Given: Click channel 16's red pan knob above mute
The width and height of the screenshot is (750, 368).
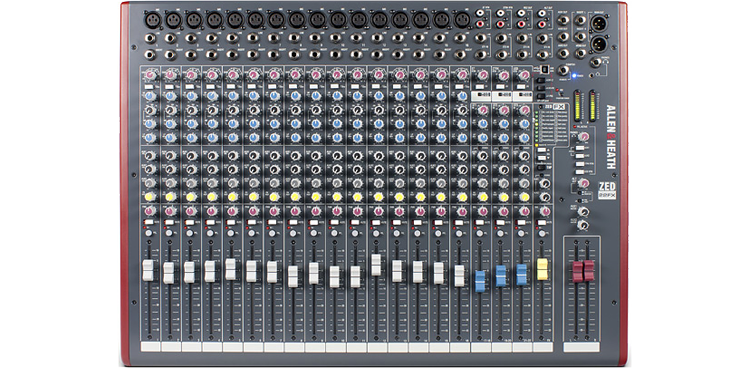Looking at the screenshot, I should 462,211.
